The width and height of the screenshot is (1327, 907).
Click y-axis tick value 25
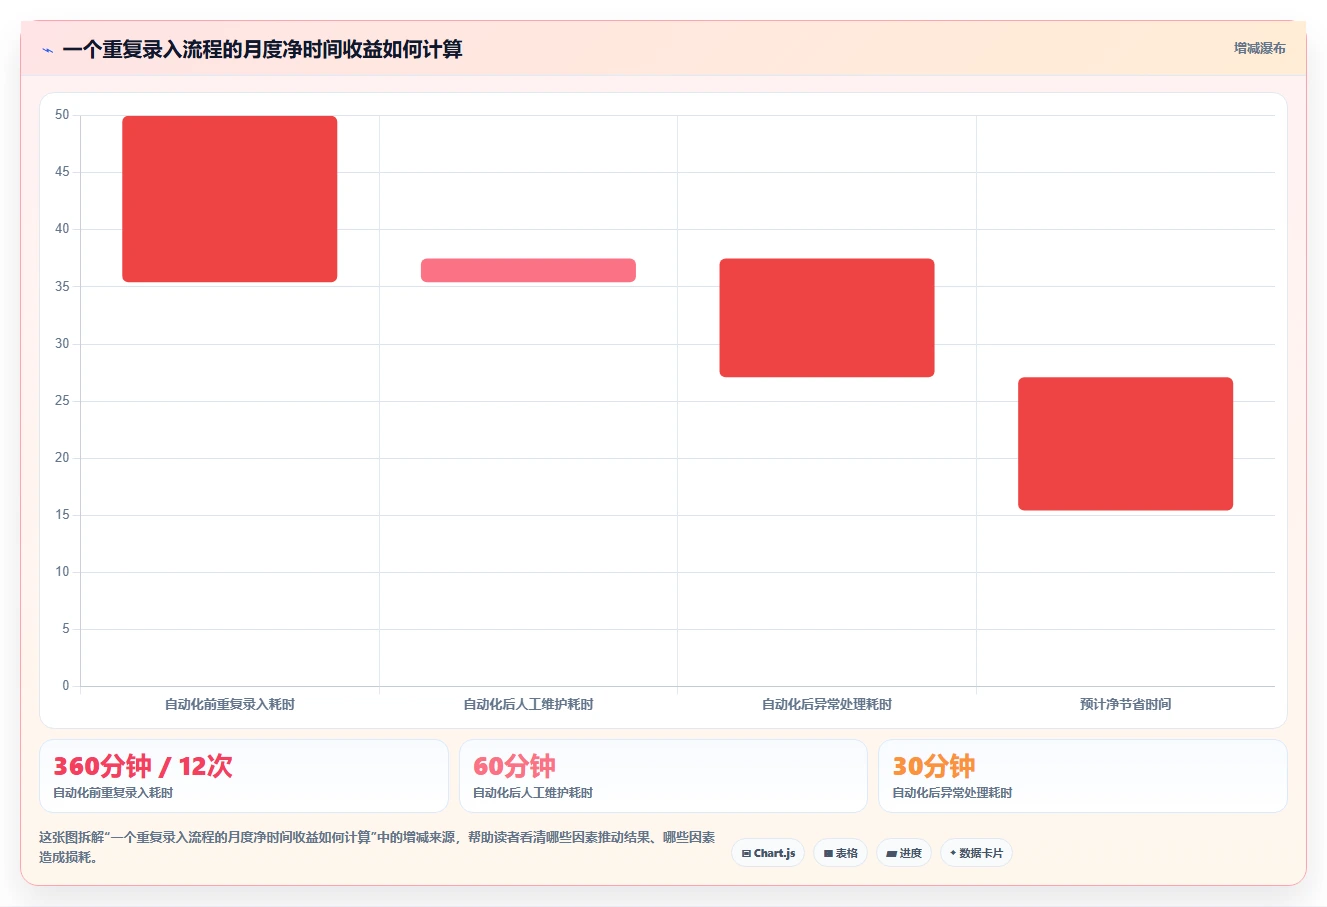(62, 401)
